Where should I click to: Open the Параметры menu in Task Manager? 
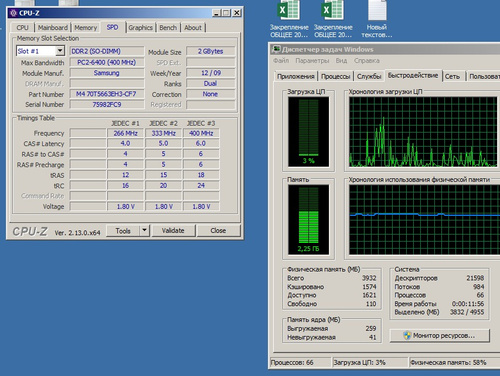(312, 61)
